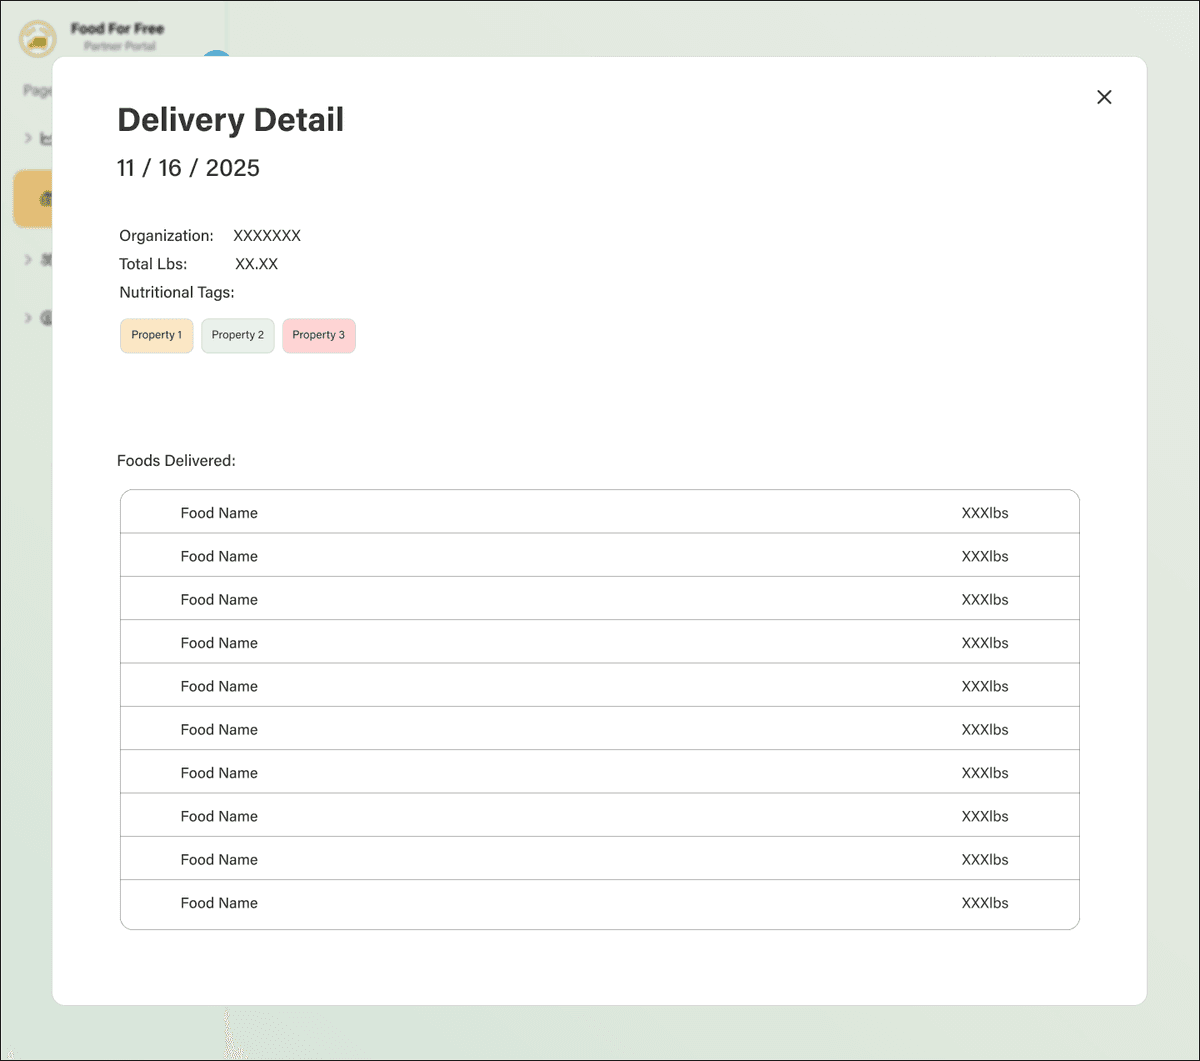Click the Total Lbs value XX.XX
1200x1061 pixels.
point(256,264)
